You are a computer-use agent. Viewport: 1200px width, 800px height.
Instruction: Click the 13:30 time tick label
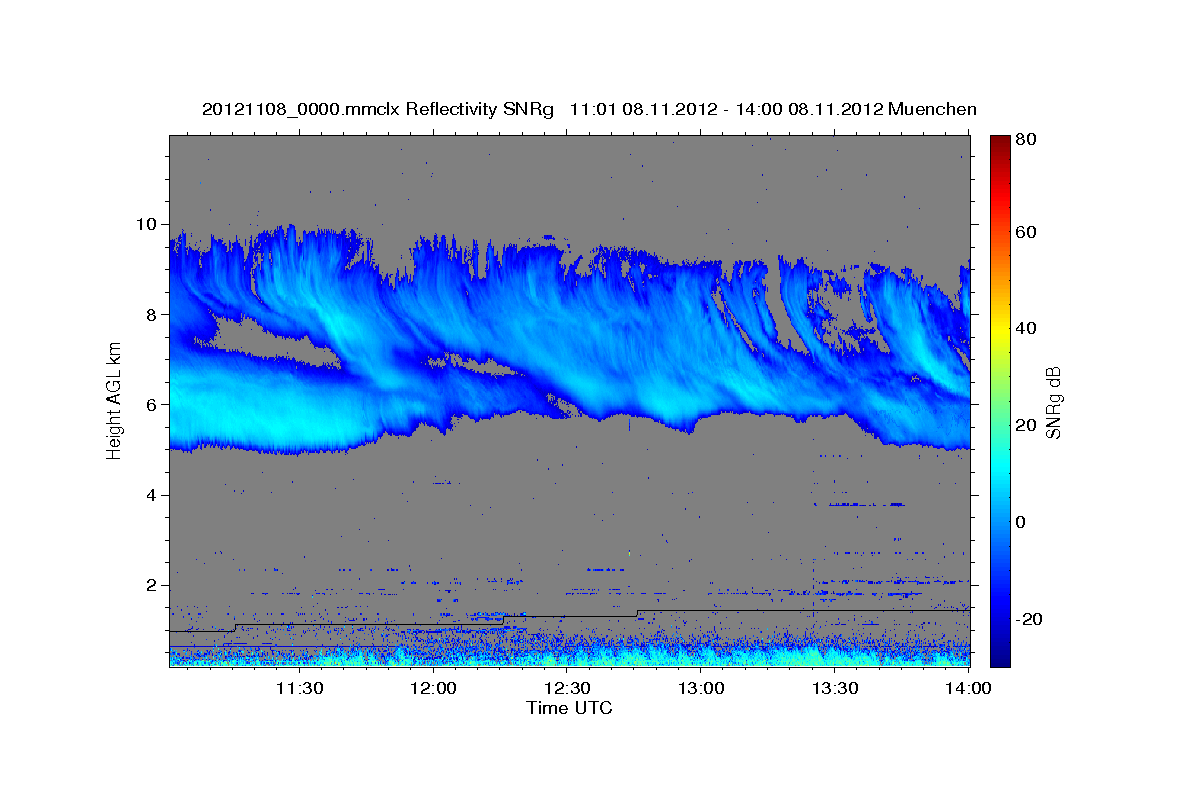tap(835, 688)
